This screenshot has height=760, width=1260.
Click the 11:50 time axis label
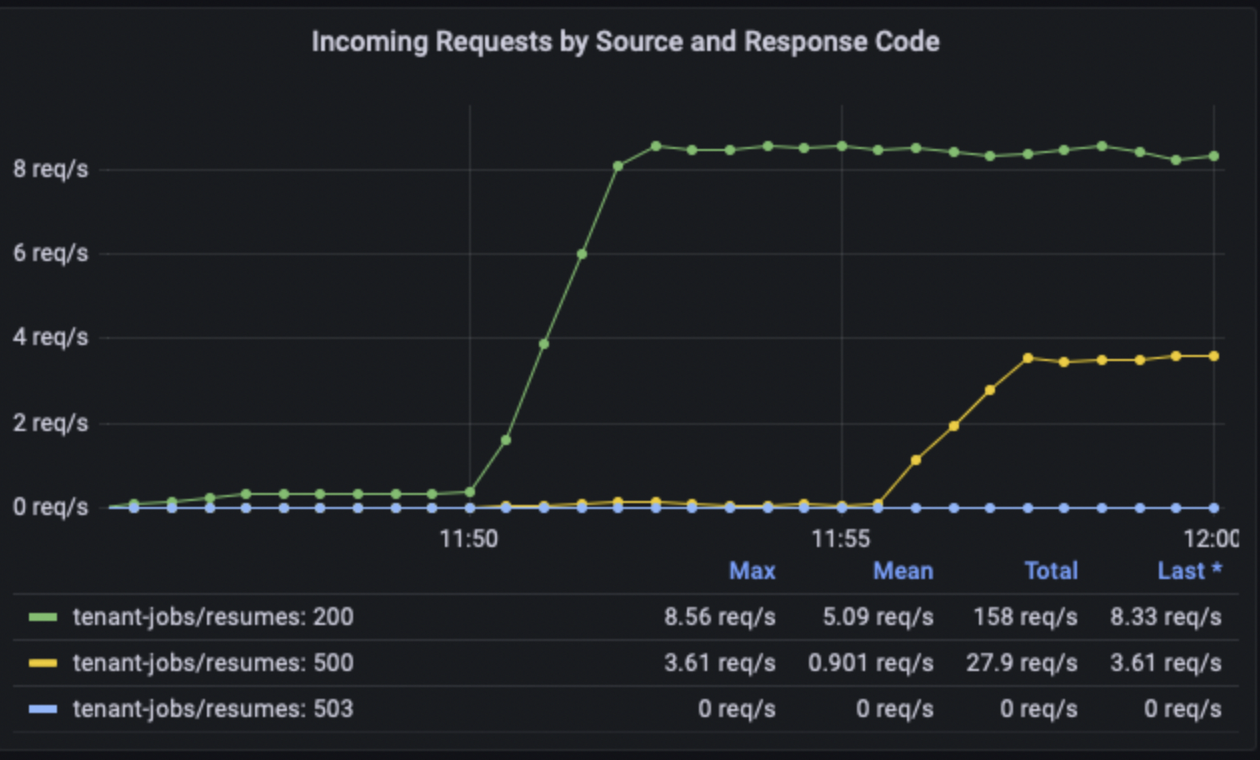click(x=469, y=539)
